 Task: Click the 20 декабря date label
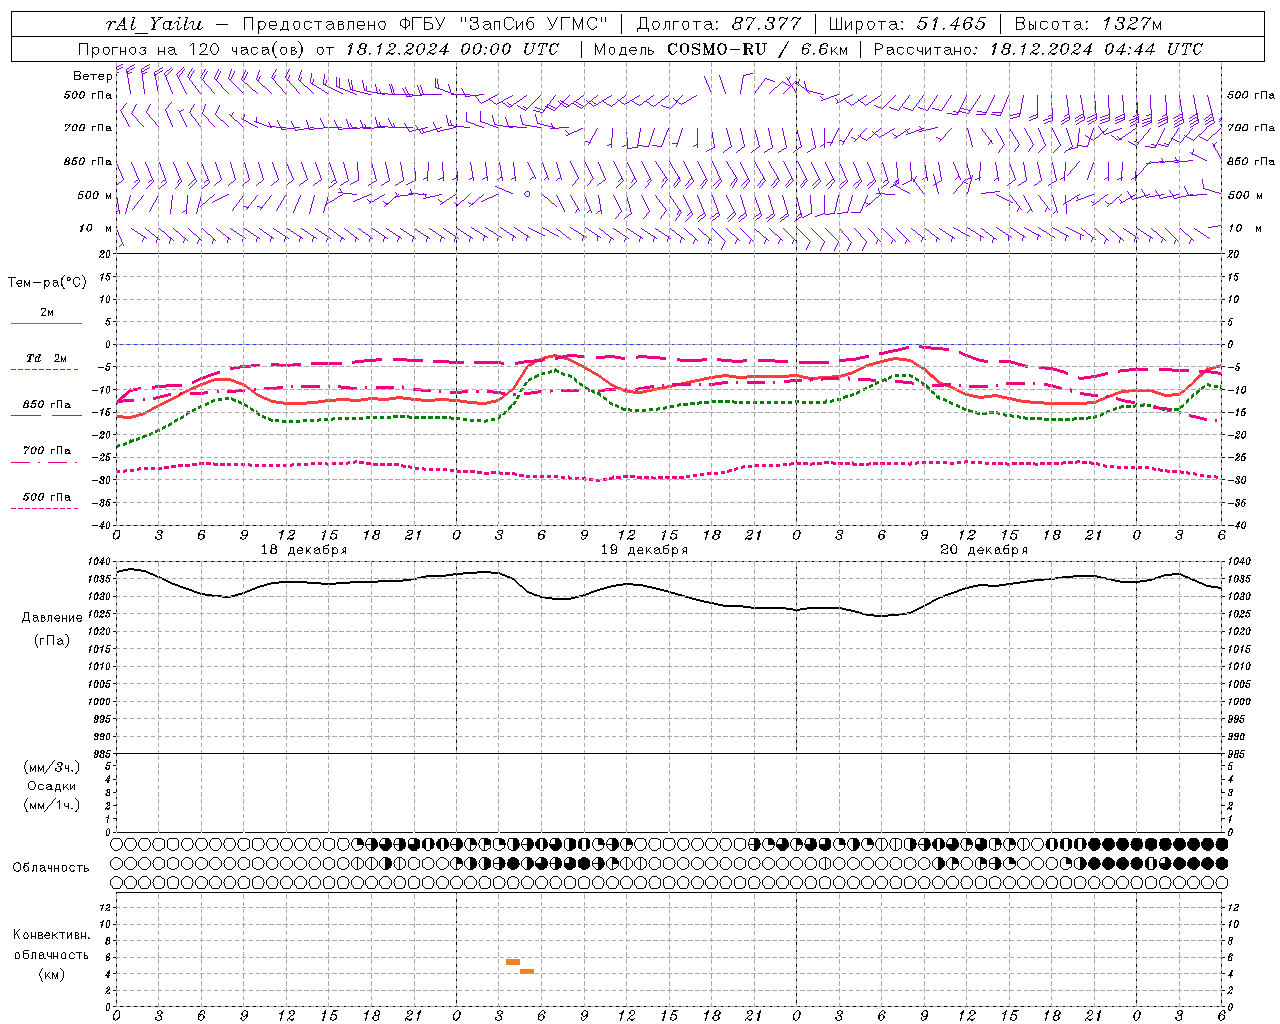984,550
